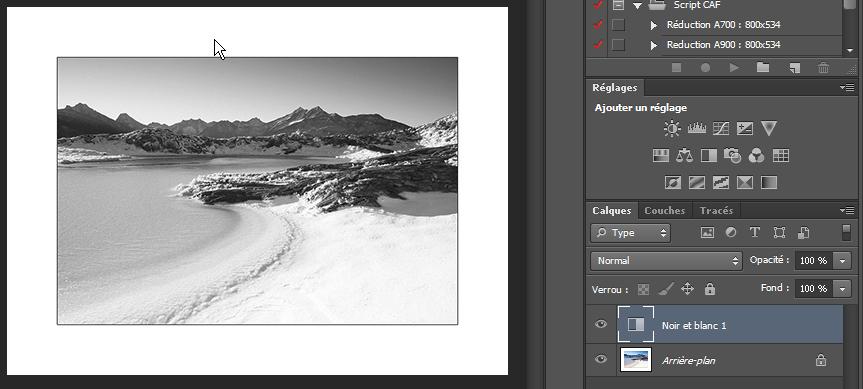Delete the selected action with trash icon

(823, 68)
